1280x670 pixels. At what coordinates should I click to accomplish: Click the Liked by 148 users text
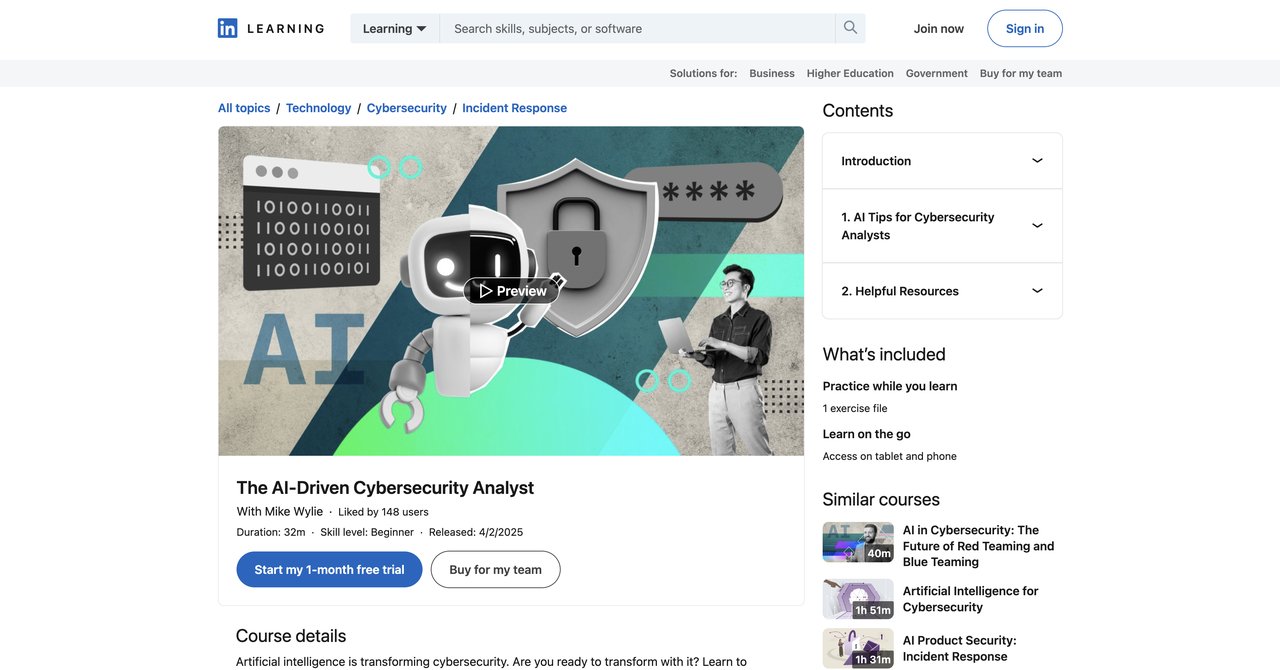coord(383,512)
